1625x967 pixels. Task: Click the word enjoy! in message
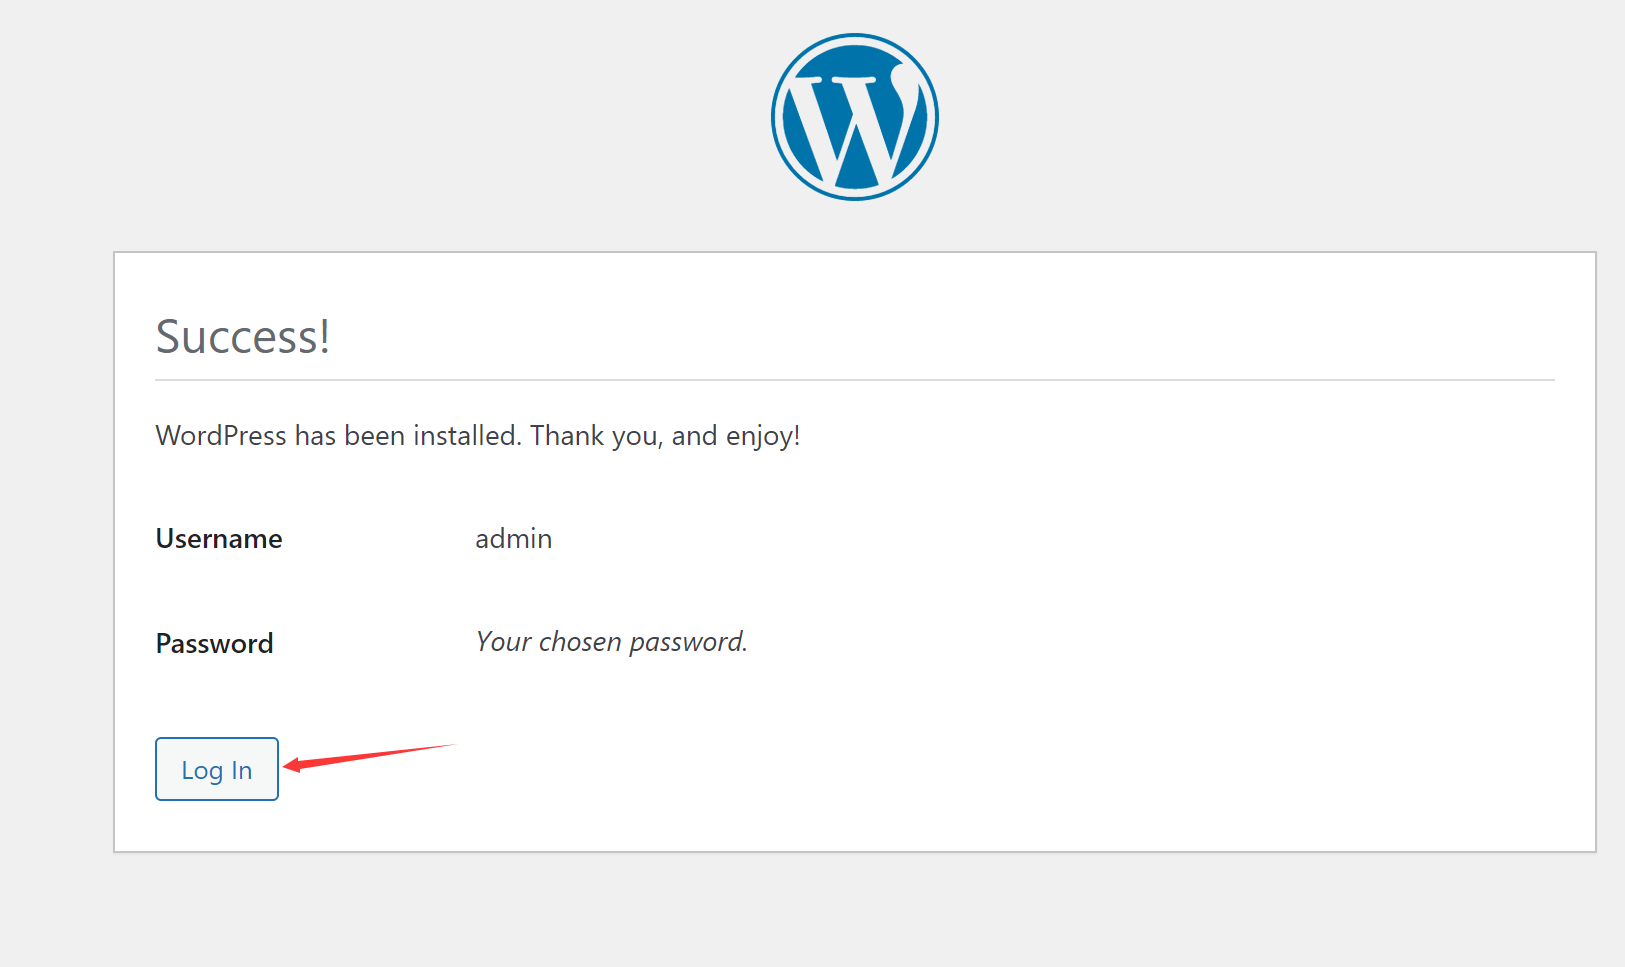click(x=763, y=437)
